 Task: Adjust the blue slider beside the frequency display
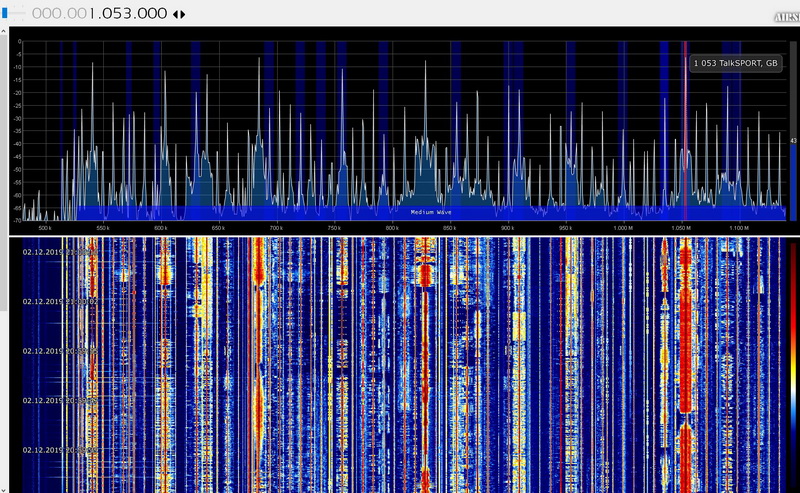(x=5, y=13)
